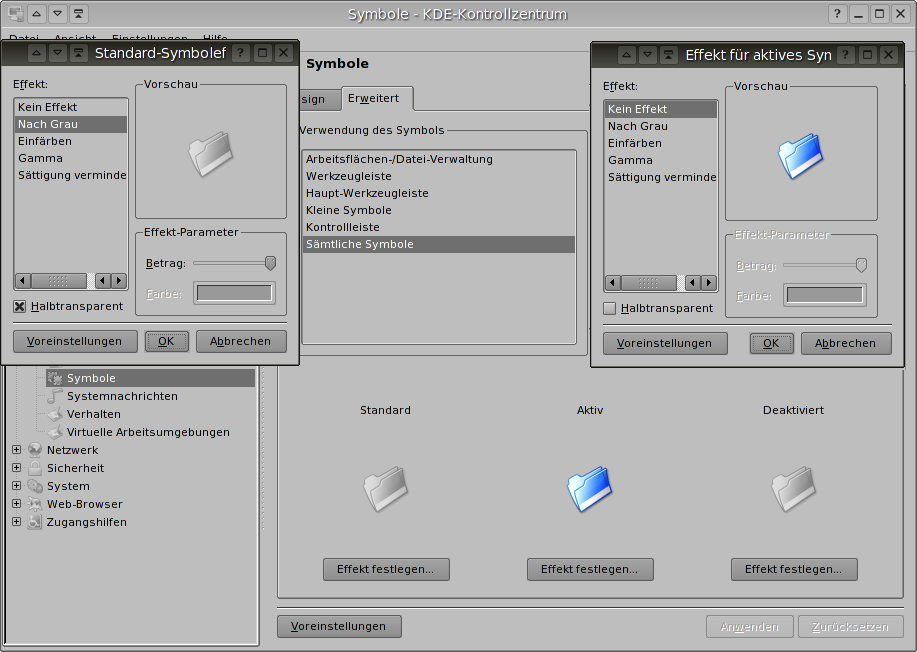
Task: Select Gamma in Standard-Symboleffekt list
Action: tap(70, 158)
